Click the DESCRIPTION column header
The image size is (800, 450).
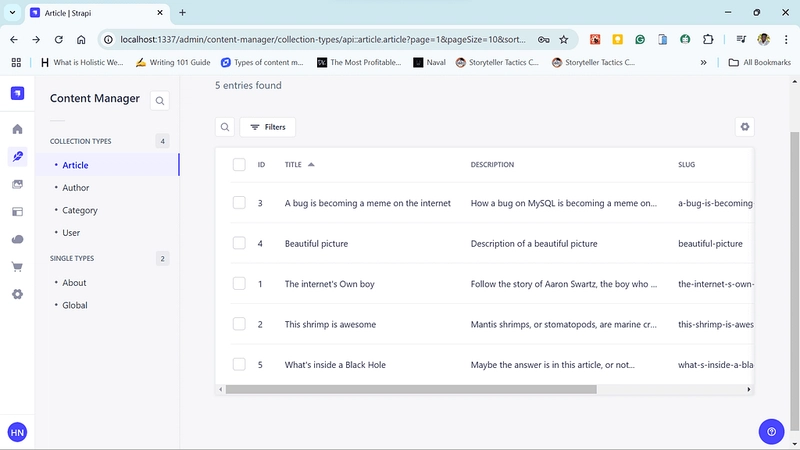click(492, 165)
